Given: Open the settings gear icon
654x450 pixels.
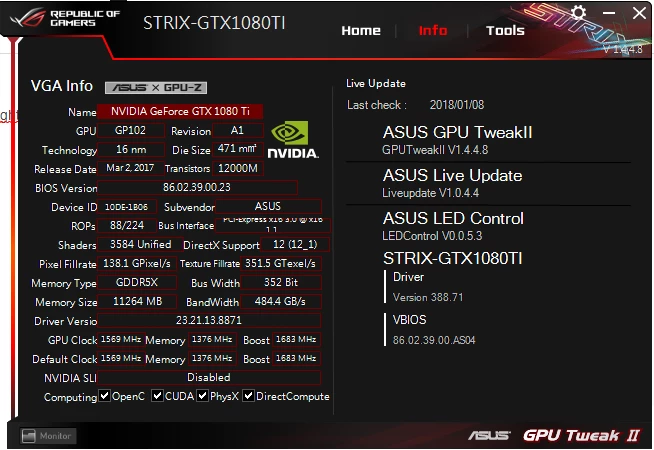Looking at the screenshot, I should 578,13.
